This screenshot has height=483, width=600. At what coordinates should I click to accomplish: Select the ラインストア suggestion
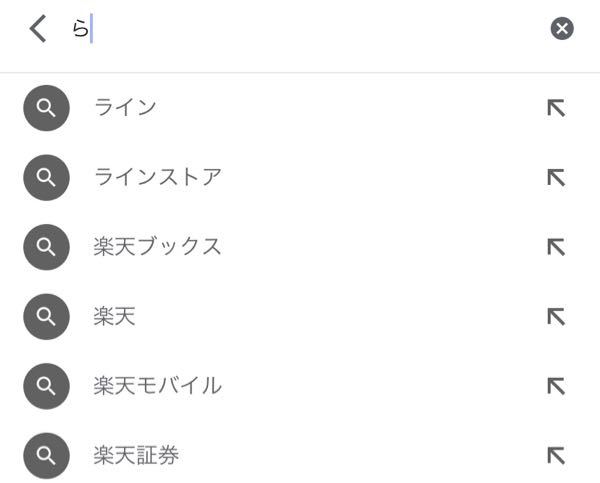(157, 177)
